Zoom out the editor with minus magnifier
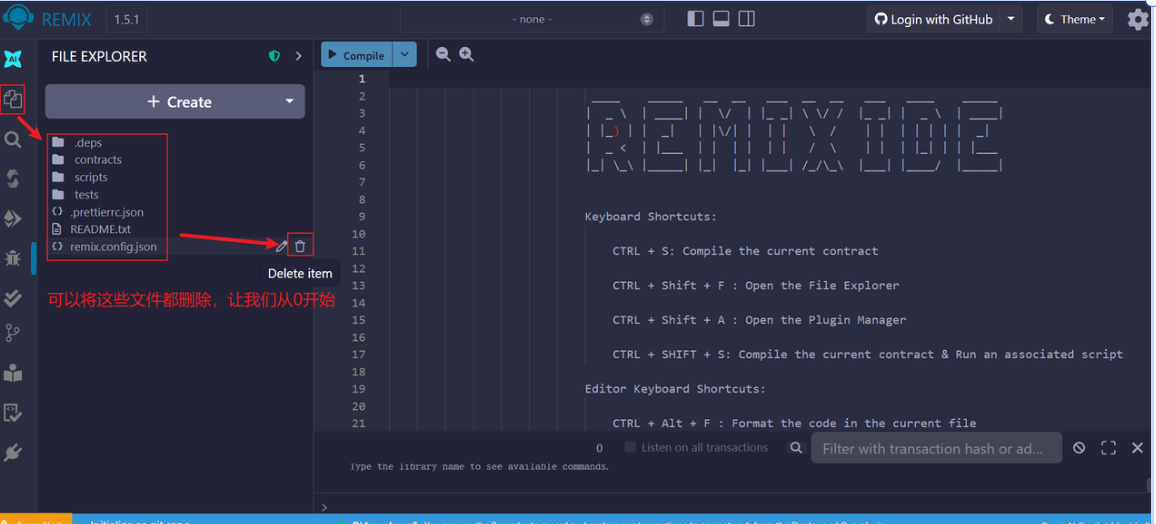 tap(443, 55)
